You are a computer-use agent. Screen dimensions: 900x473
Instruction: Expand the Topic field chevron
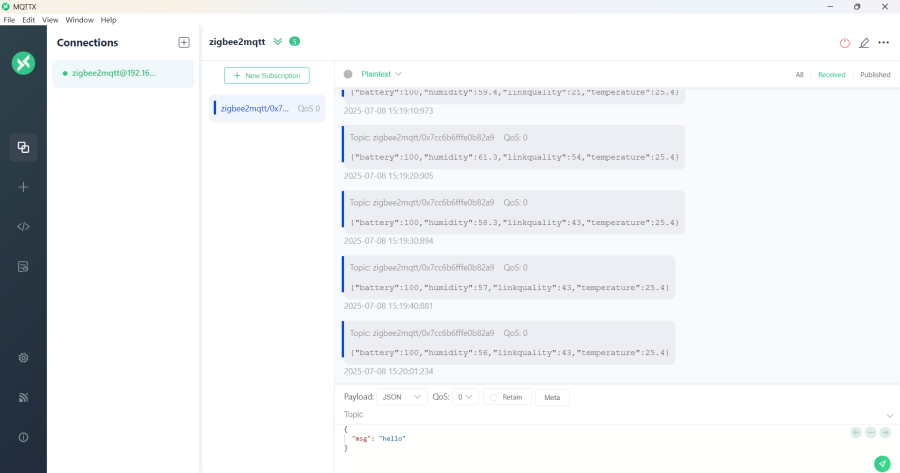(x=890, y=416)
